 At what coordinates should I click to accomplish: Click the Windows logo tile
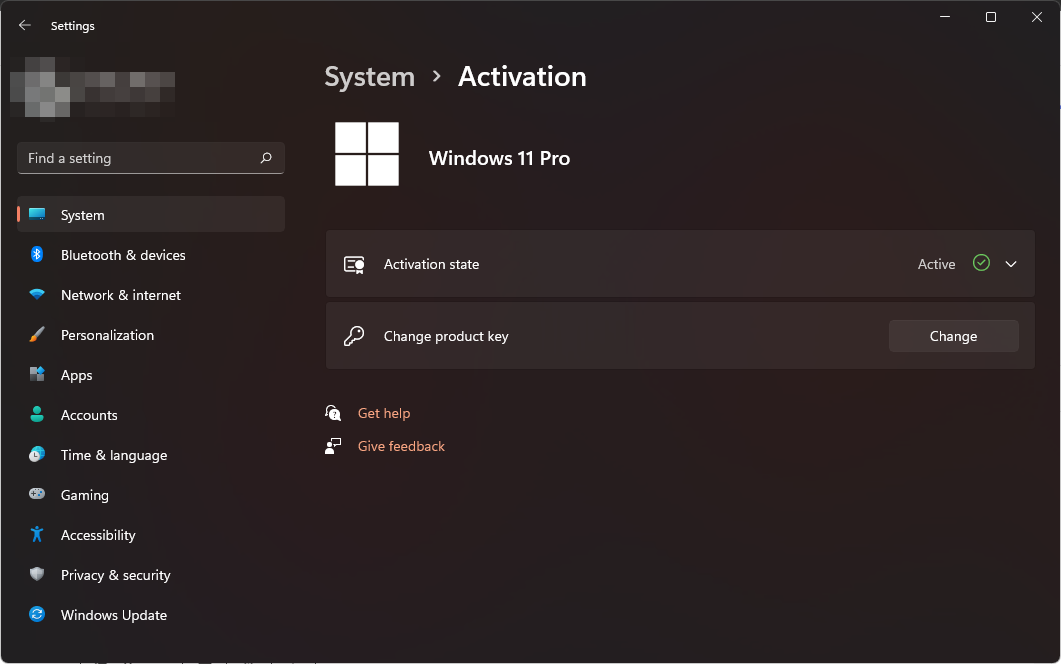click(x=367, y=154)
